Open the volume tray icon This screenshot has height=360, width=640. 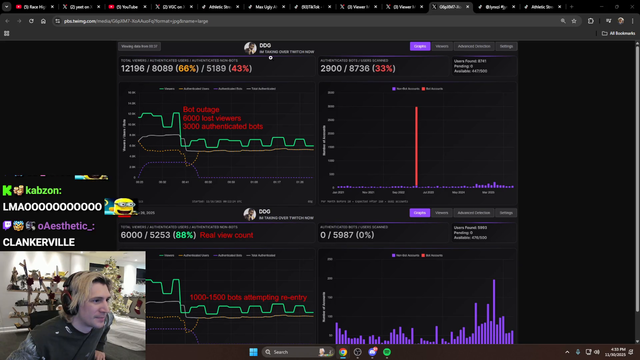click(x=597, y=352)
